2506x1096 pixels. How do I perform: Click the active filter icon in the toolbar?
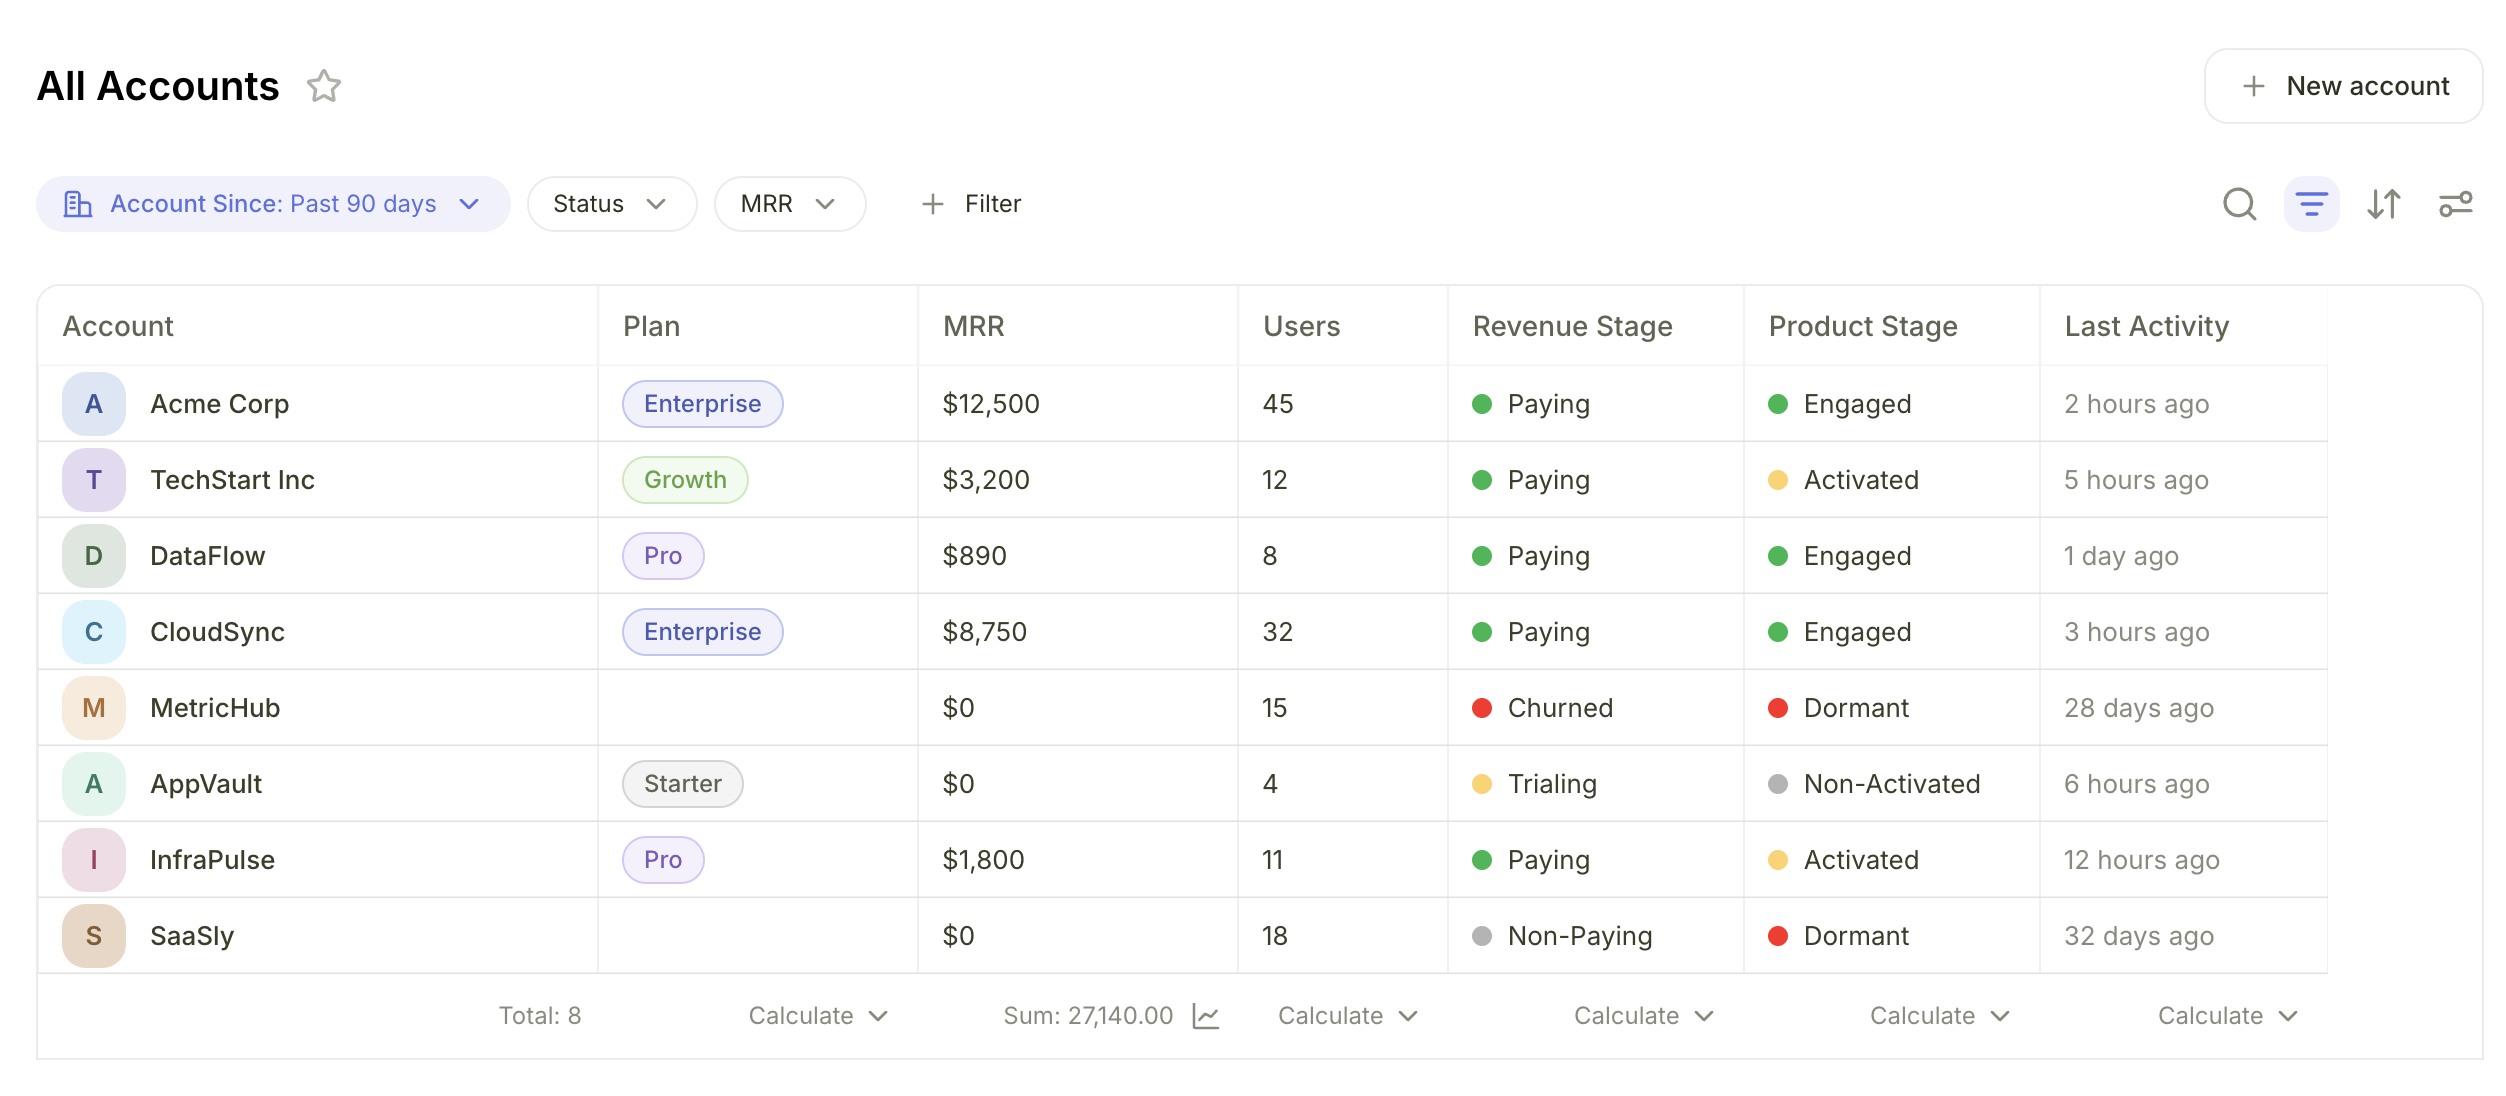[x=2312, y=204]
